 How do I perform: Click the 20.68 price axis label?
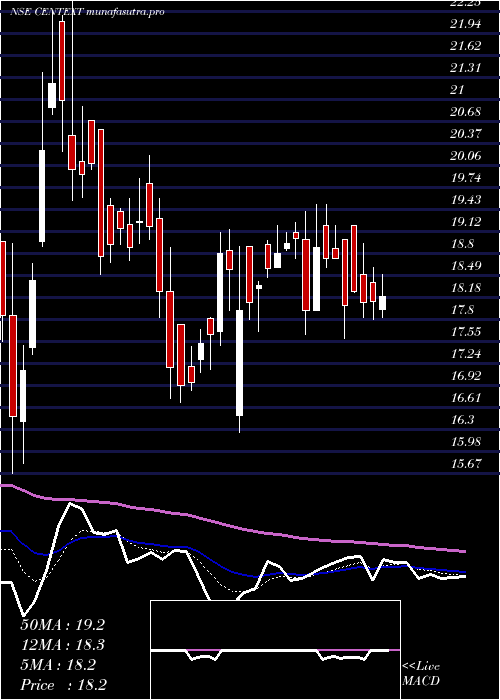point(466,112)
